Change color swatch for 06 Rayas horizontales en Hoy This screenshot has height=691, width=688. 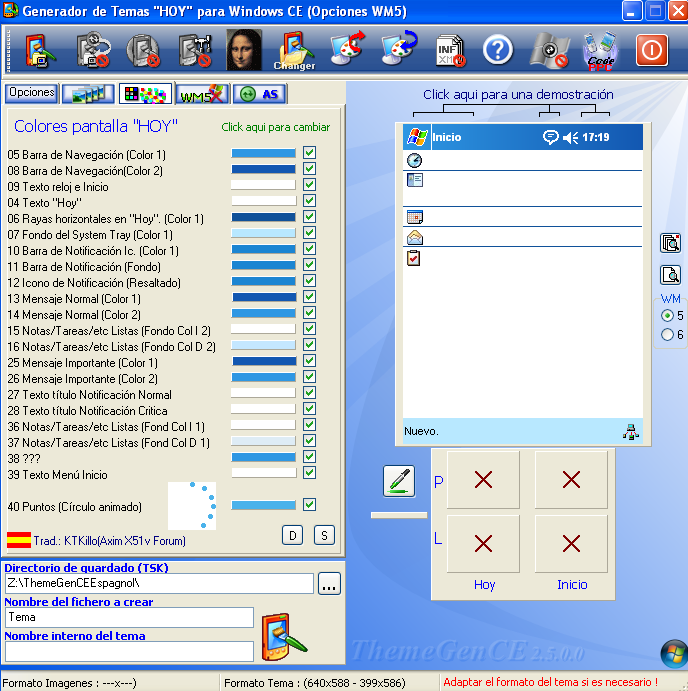[x=264, y=217]
